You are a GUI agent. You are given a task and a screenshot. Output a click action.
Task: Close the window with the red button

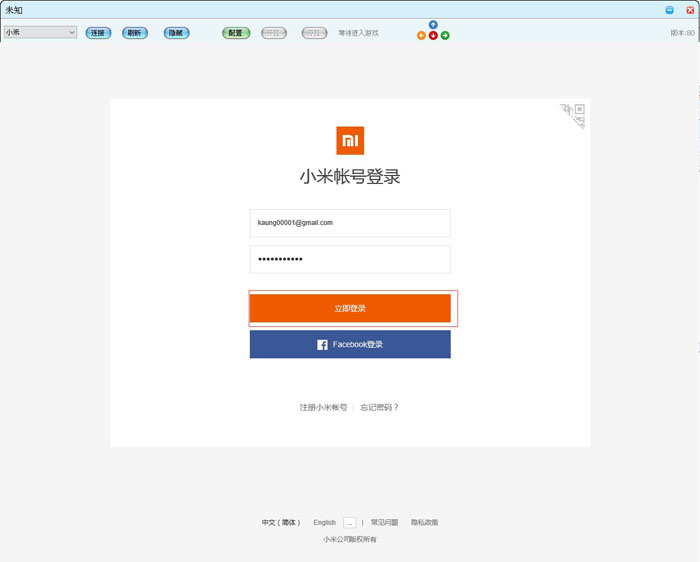coord(690,9)
